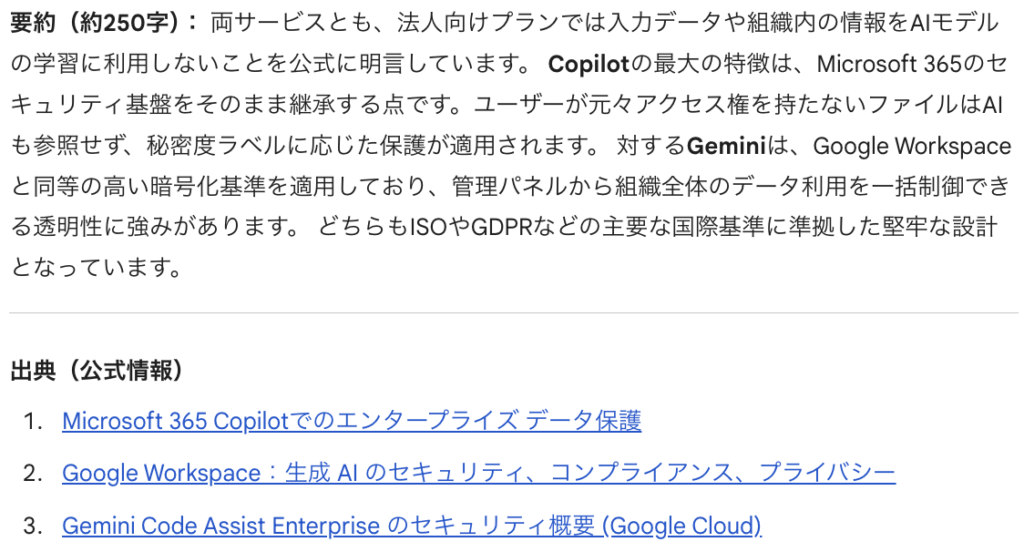The height and width of the screenshot is (552, 1024).
Task: Click list number 3 in the sources
Action: [34, 526]
